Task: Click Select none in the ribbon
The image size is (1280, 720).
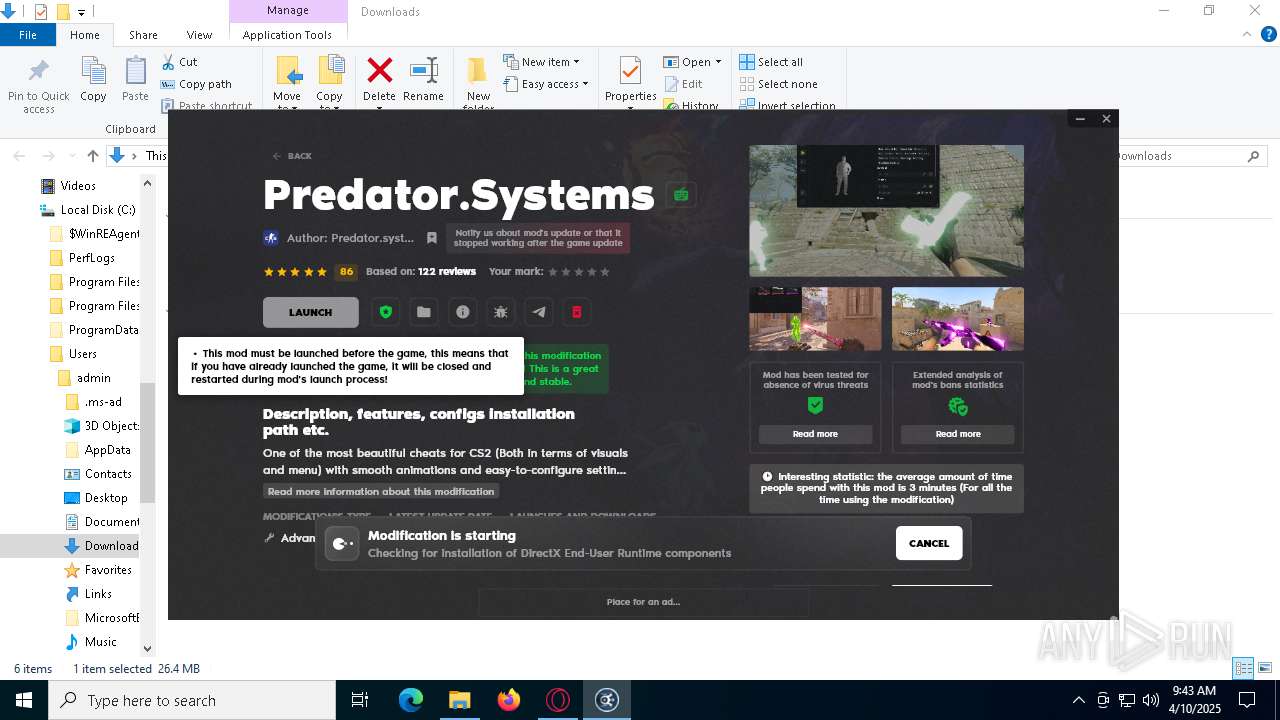Action: click(778, 84)
